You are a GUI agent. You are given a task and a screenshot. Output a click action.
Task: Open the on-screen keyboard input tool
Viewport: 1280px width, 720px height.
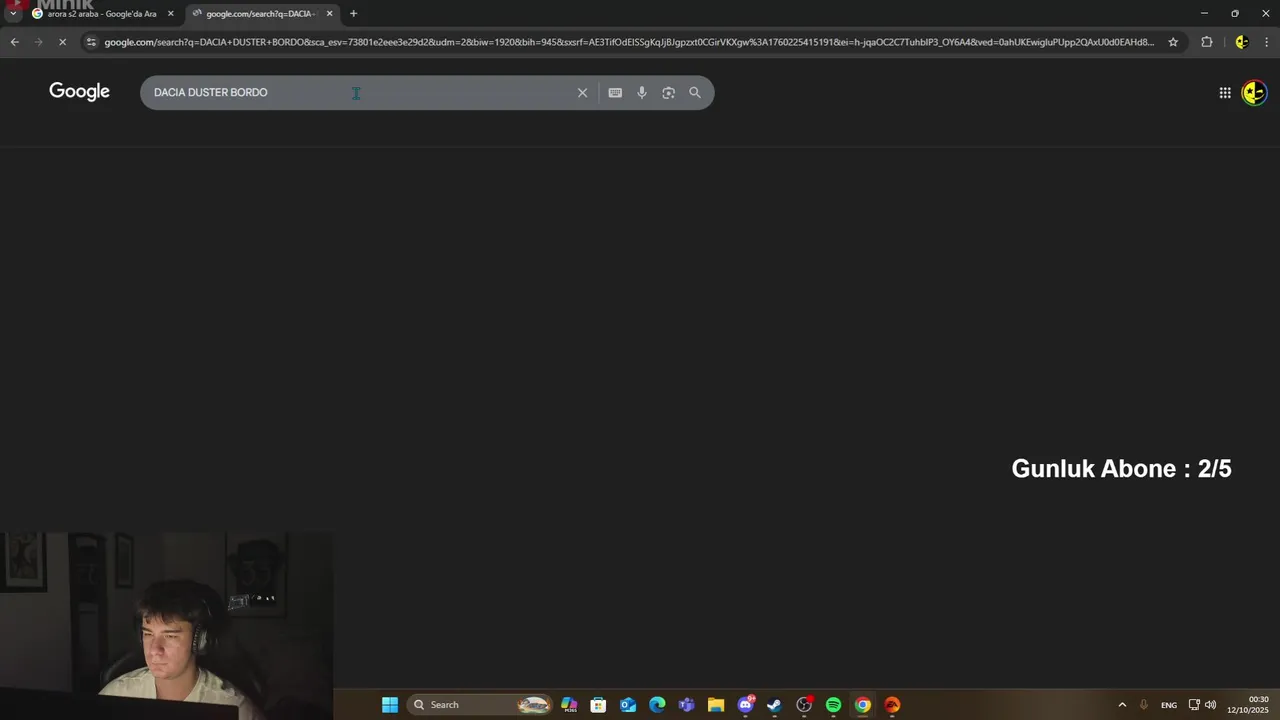point(615,93)
